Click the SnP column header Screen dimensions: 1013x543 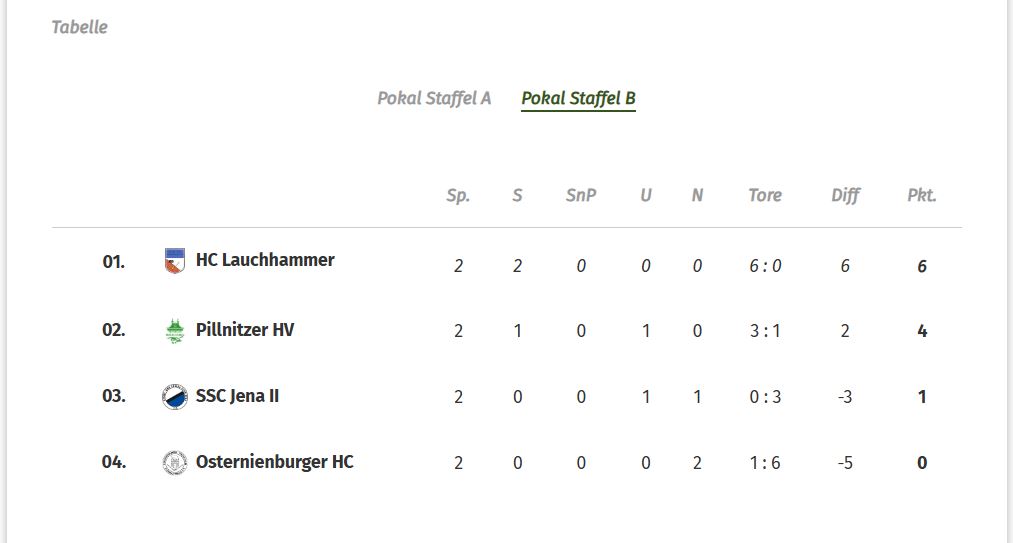pos(581,196)
